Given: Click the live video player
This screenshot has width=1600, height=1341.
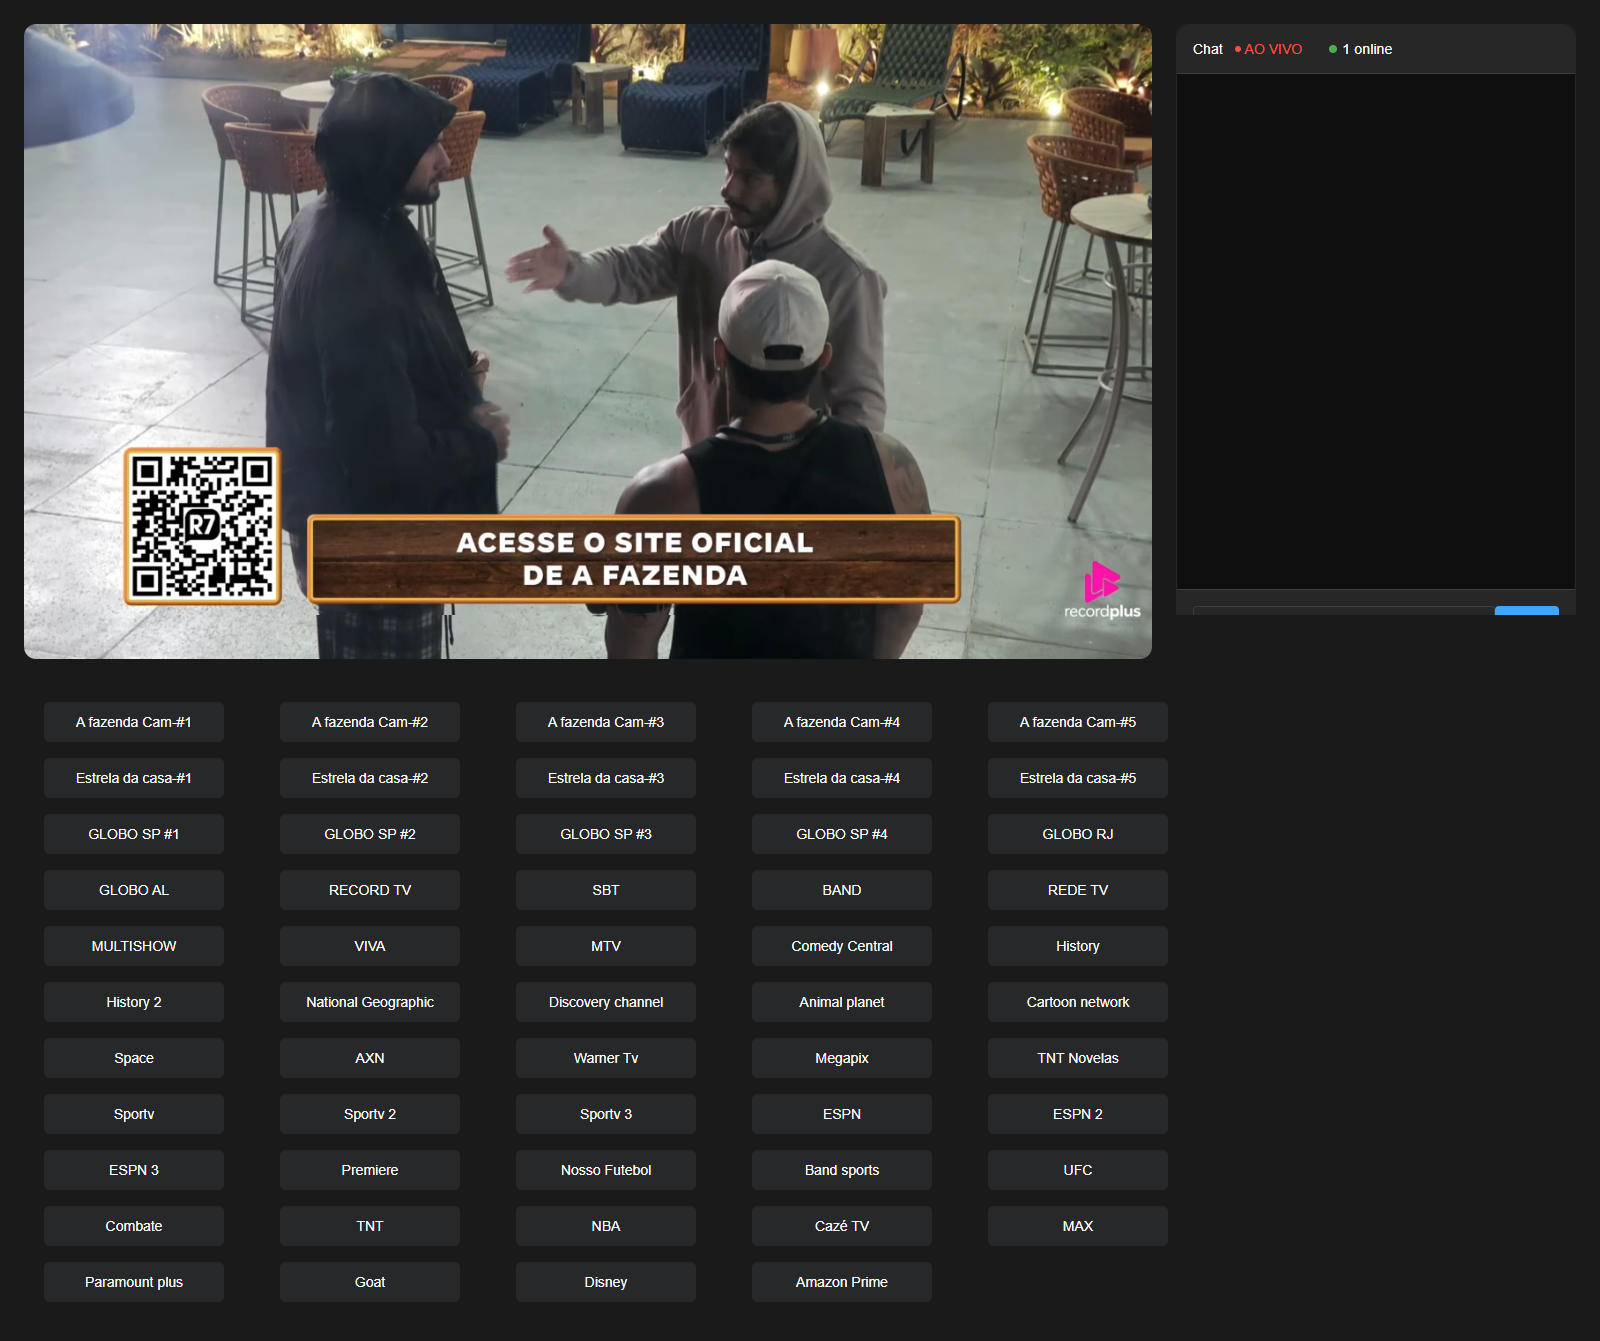Looking at the screenshot, I should coord(588,300).
